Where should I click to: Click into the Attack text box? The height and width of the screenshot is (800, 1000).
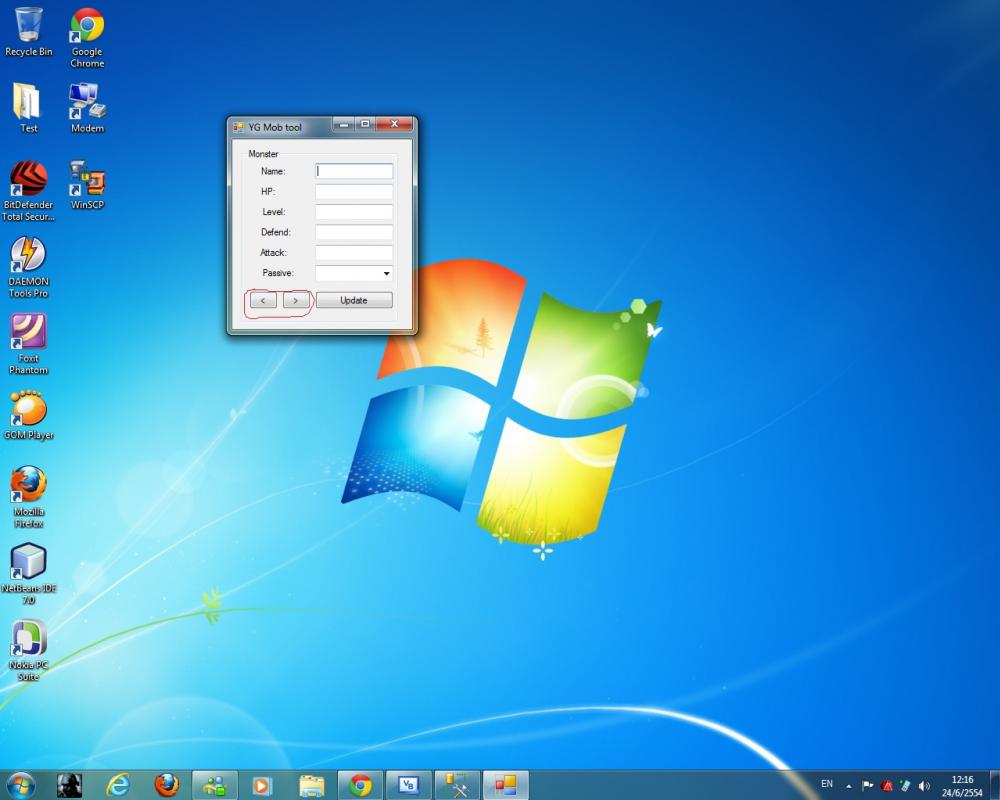click(354, 253)
